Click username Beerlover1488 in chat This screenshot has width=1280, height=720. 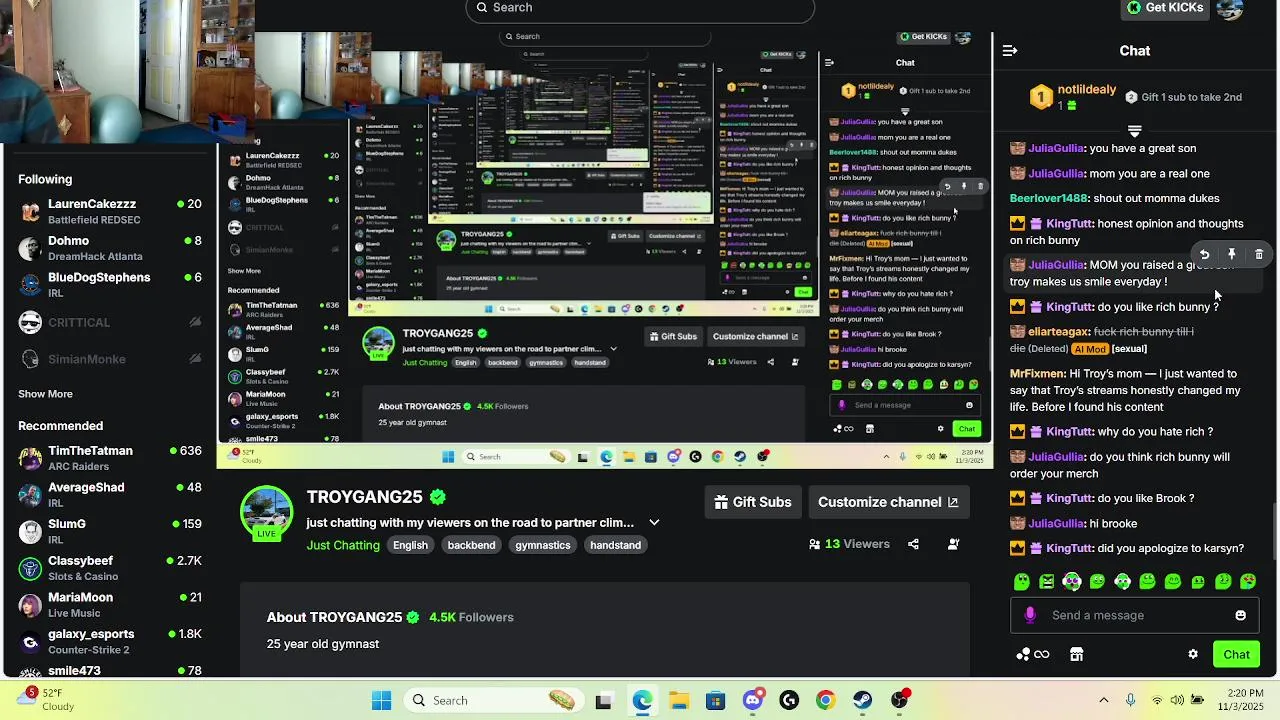[x=1048, y=199]
